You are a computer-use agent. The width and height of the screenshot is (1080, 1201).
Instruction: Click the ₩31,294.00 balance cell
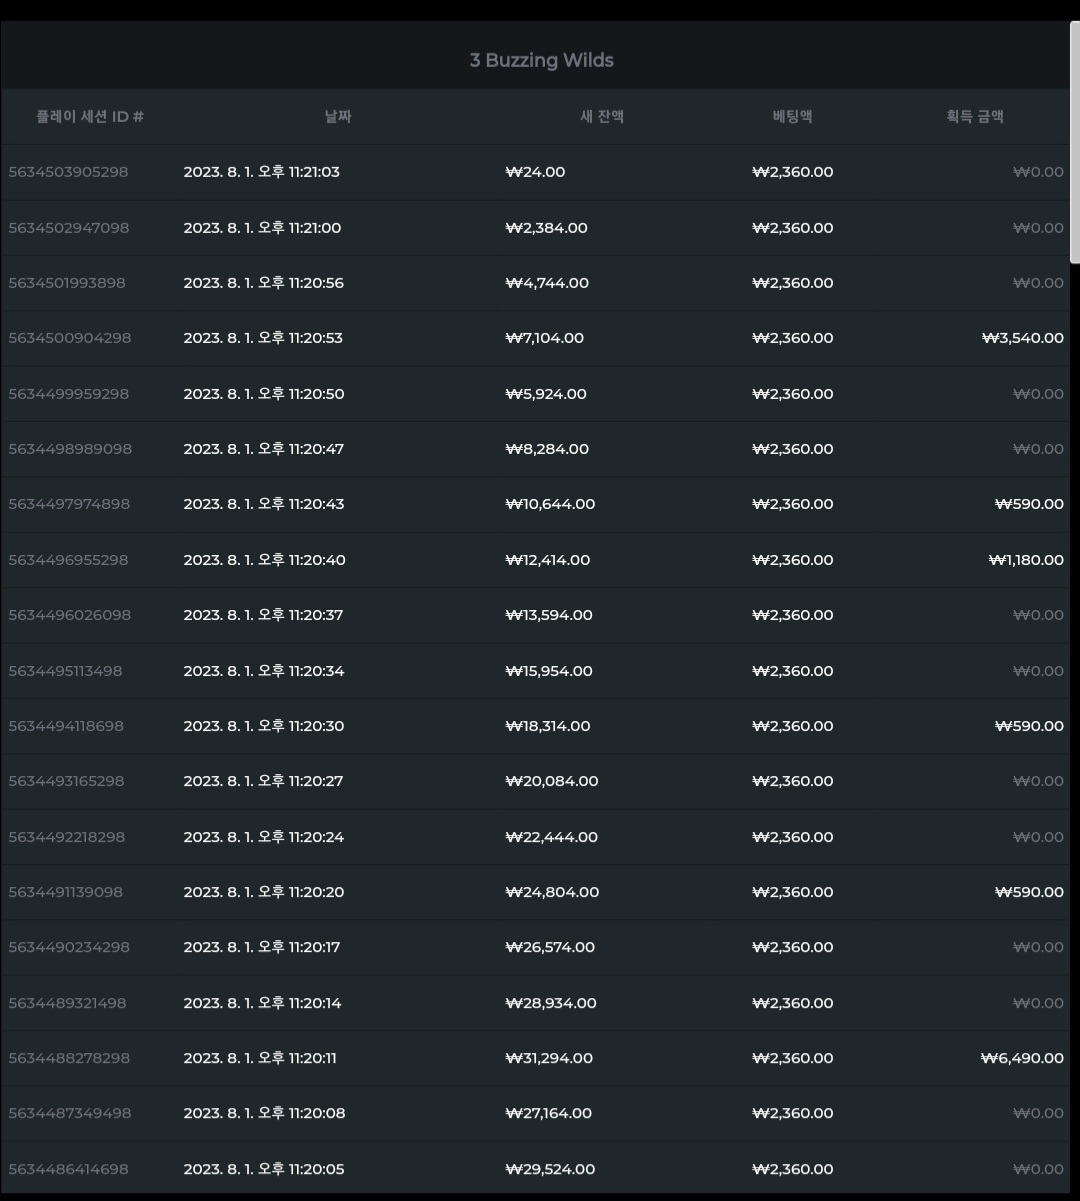[x=549, y=1058]
